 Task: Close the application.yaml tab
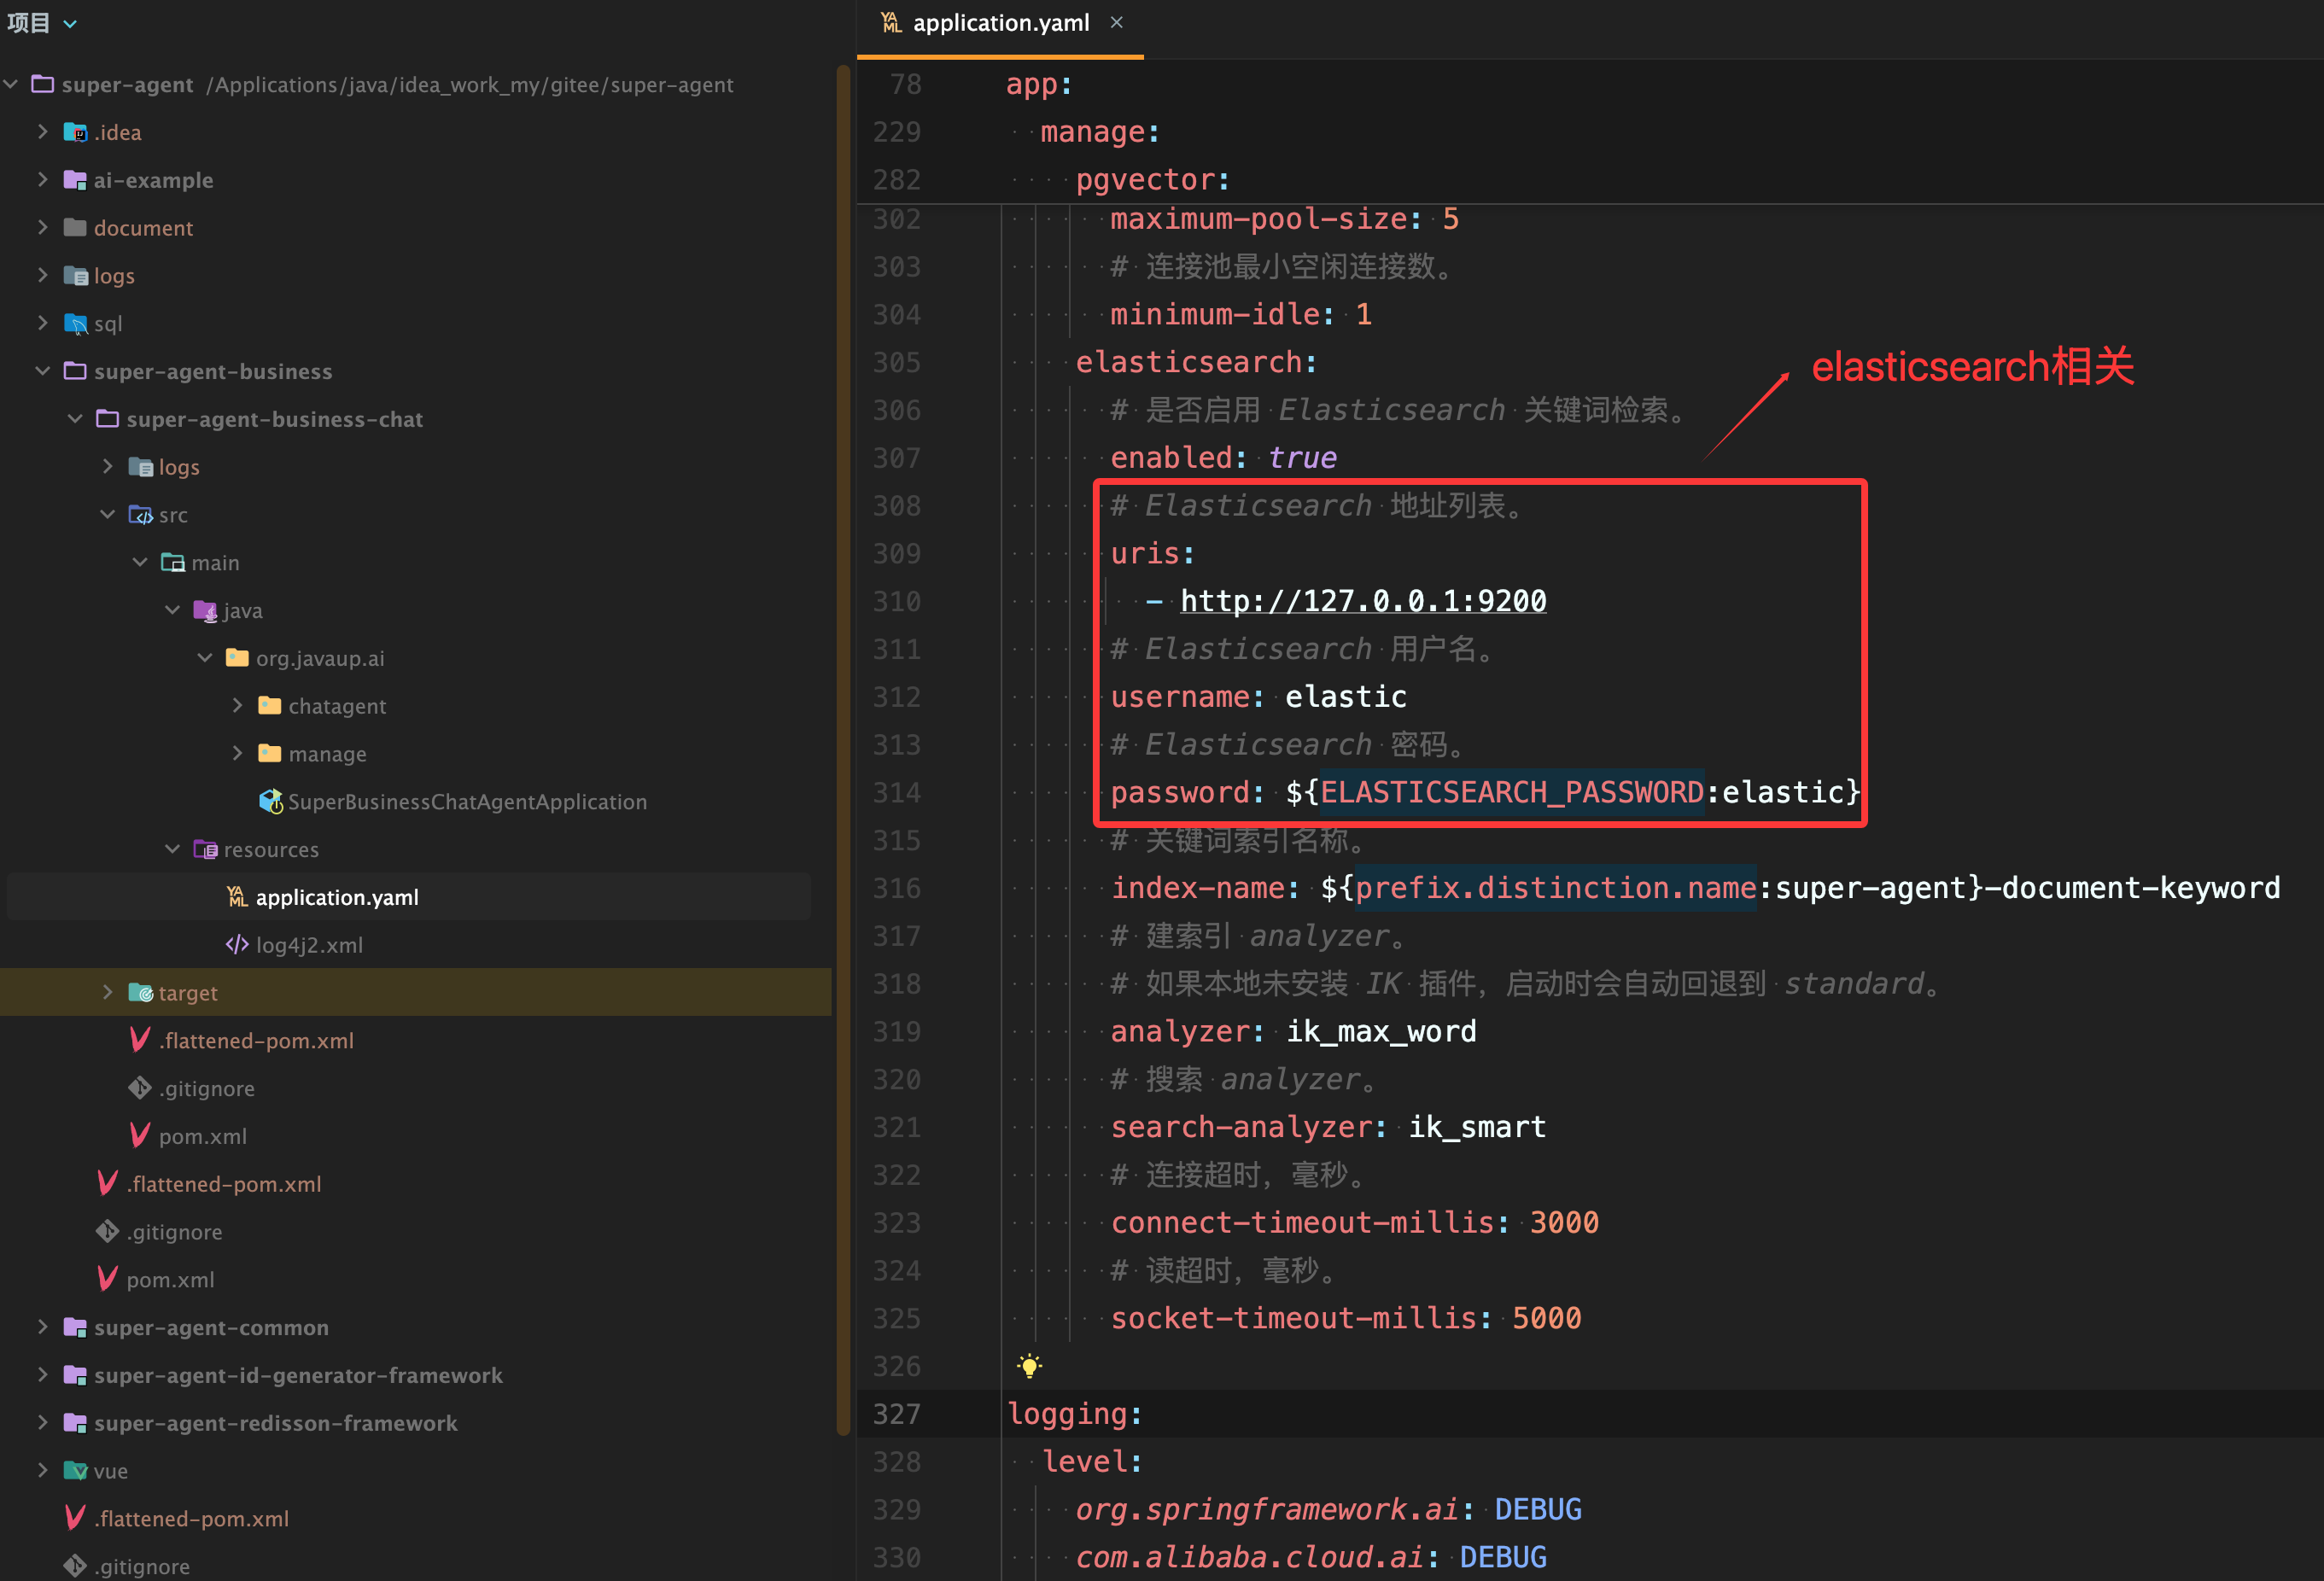pyautogui.click(x=1117, y=22)
